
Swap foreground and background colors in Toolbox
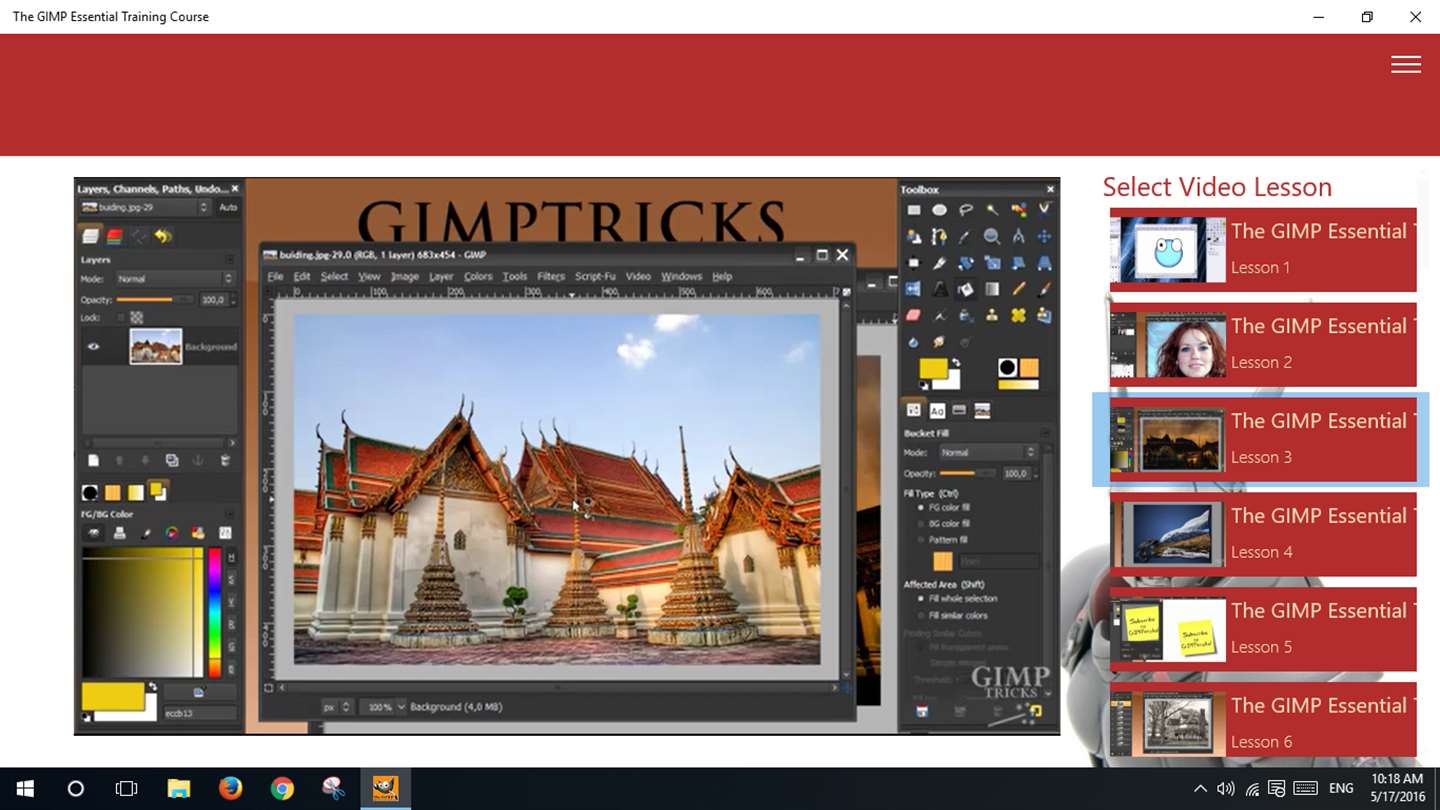pos(956,362)
